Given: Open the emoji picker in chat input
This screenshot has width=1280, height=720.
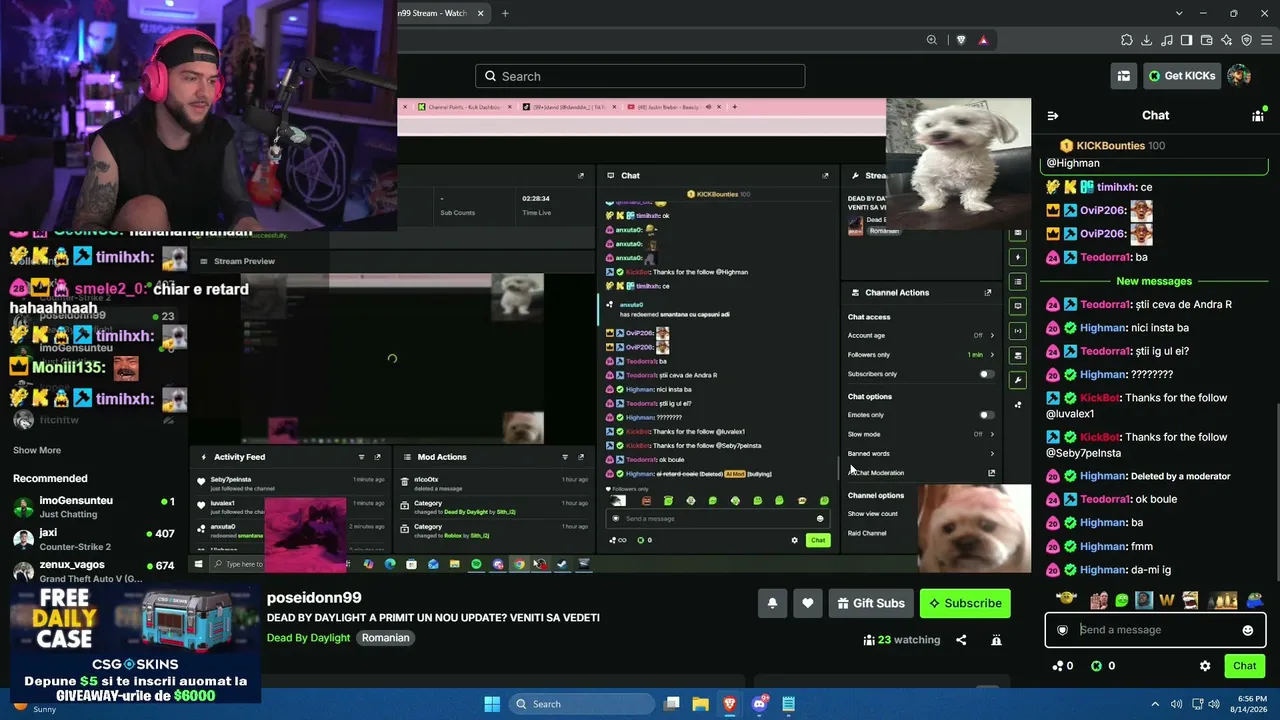Looking at the screenshot, I should pyautogui.click(x=1247, y=630).
